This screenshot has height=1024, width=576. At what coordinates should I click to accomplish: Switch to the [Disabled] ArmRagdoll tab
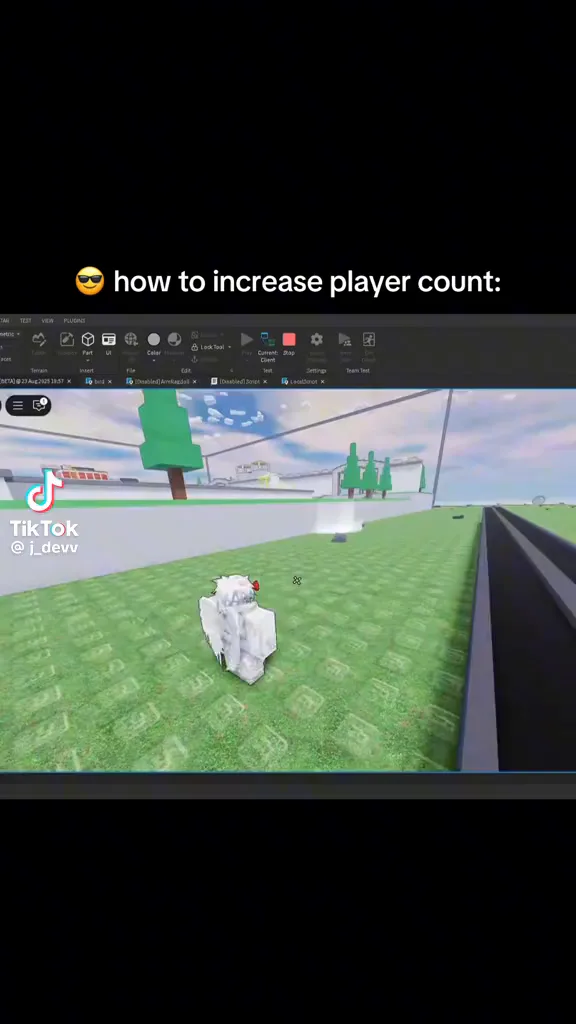click(x=157, y=381)
